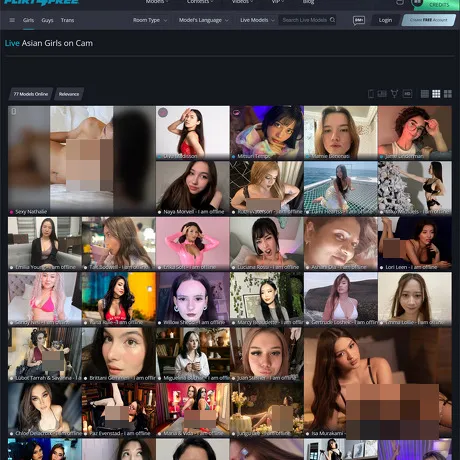
Task: Open the Emilia Young thumbnail
Action: point(45,244)
